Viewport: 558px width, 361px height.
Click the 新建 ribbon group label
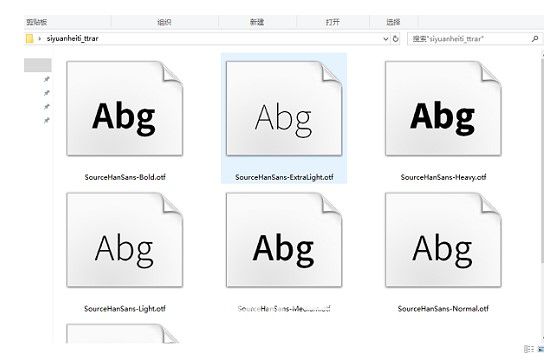(257, 22)
